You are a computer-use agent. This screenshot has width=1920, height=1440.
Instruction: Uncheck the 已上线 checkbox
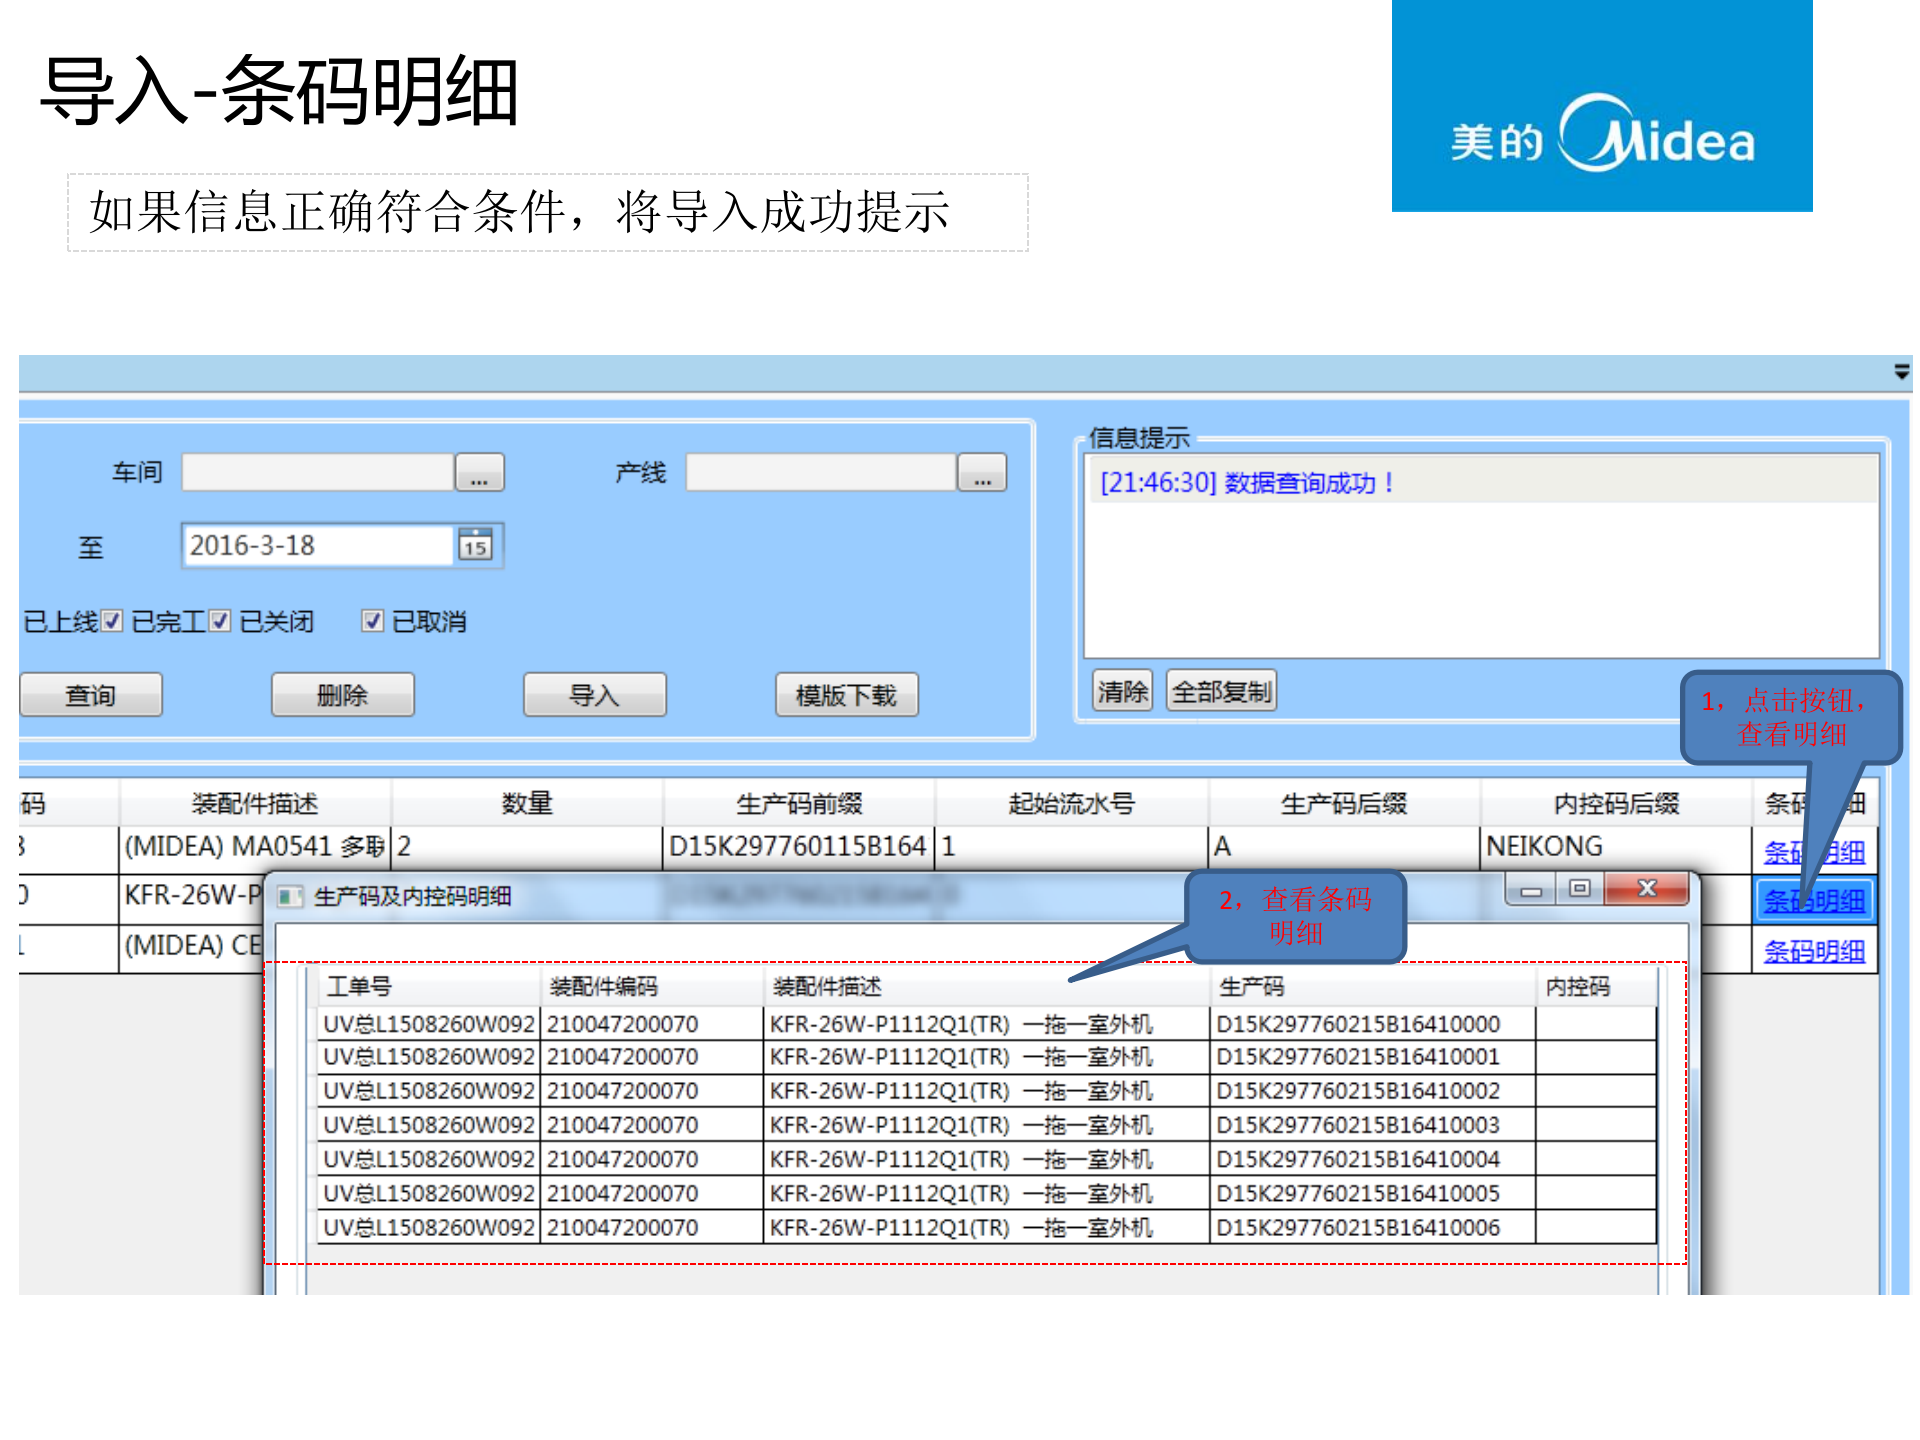[x=110, y=621]
